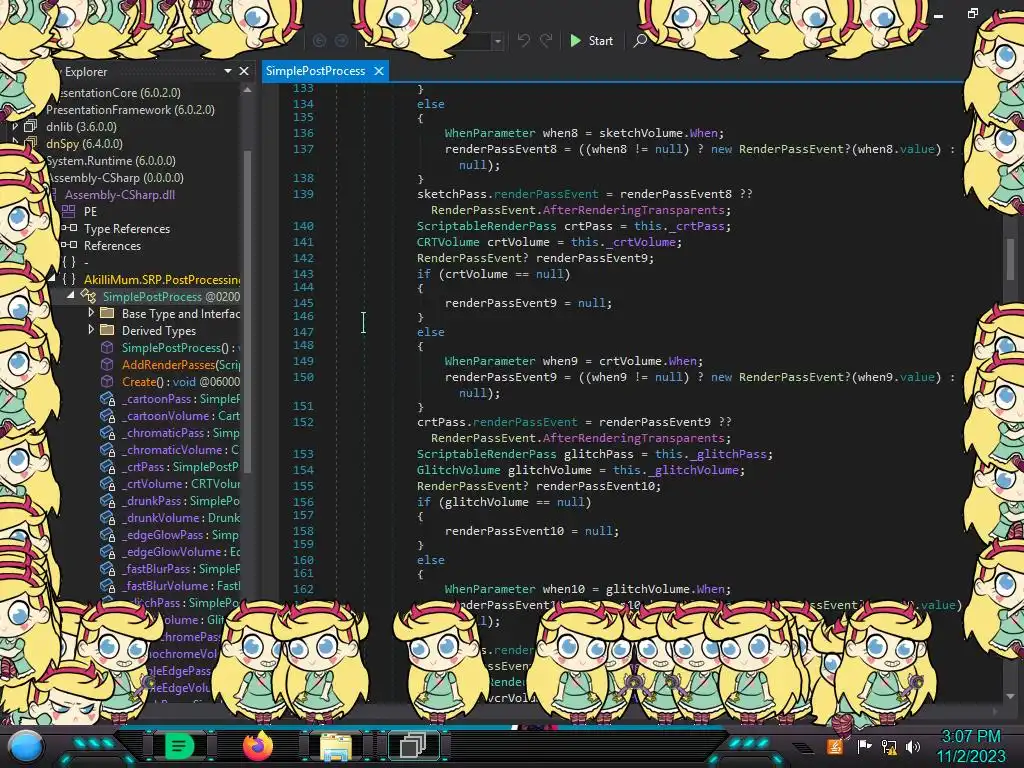The width and height of the screenshot is (1024, 768).
Task: Click the field icon beside _chromaticPass
Action: tap(108, 432)
